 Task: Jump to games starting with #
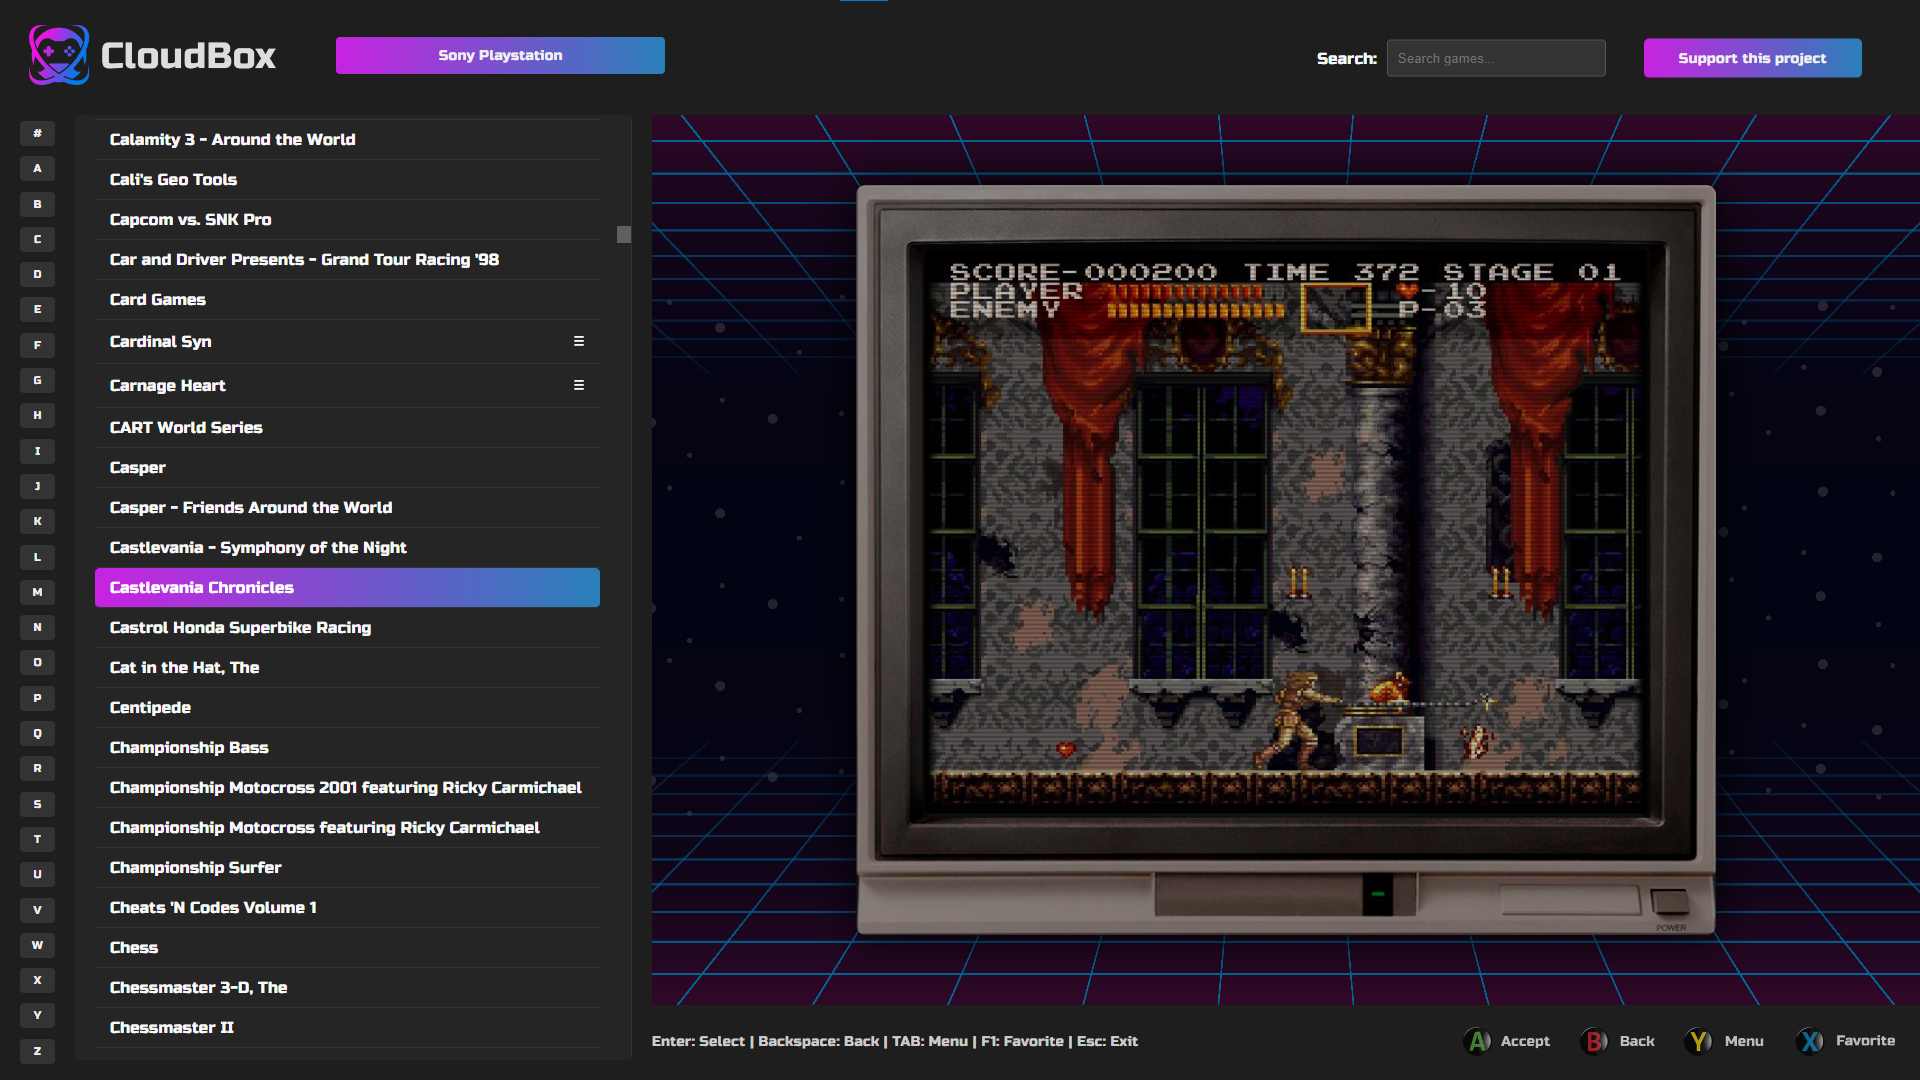coord(37,133)
